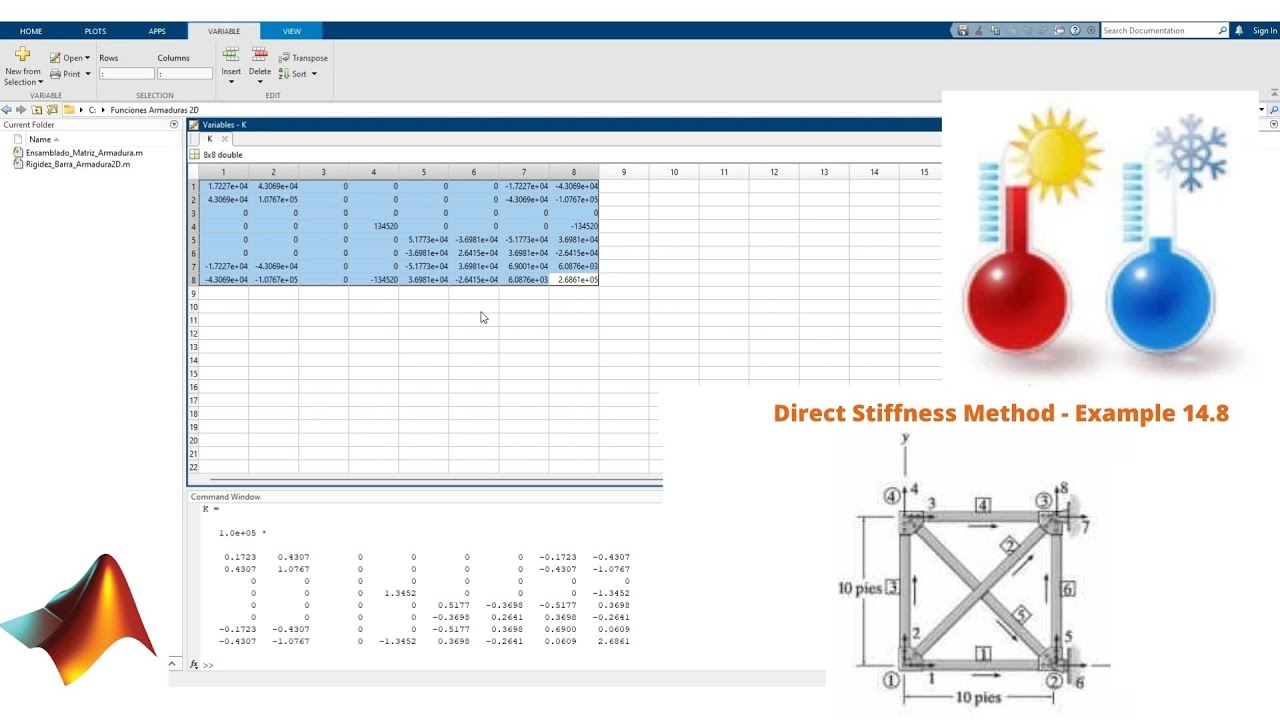This screenshot has width=1280, height=720.
Task: Select row 4 header in variable editor
Action: [x=193, y=226]
